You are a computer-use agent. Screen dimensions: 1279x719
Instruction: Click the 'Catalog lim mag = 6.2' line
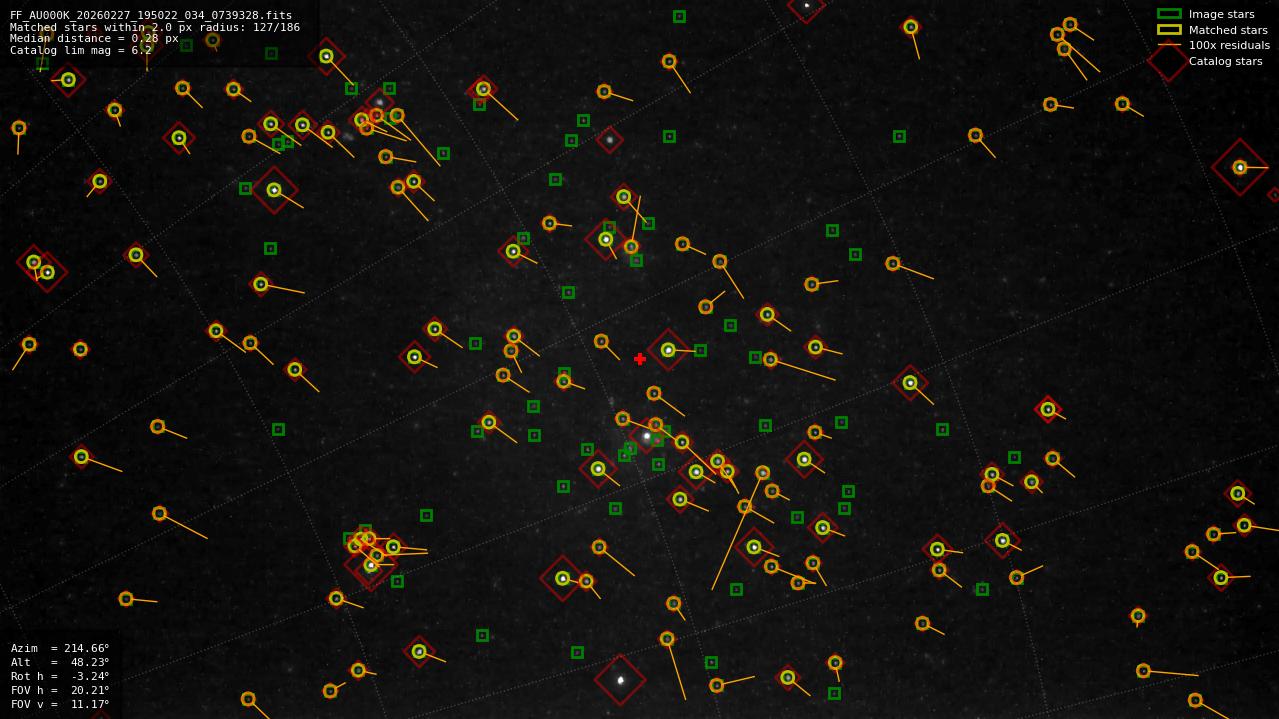81,50
